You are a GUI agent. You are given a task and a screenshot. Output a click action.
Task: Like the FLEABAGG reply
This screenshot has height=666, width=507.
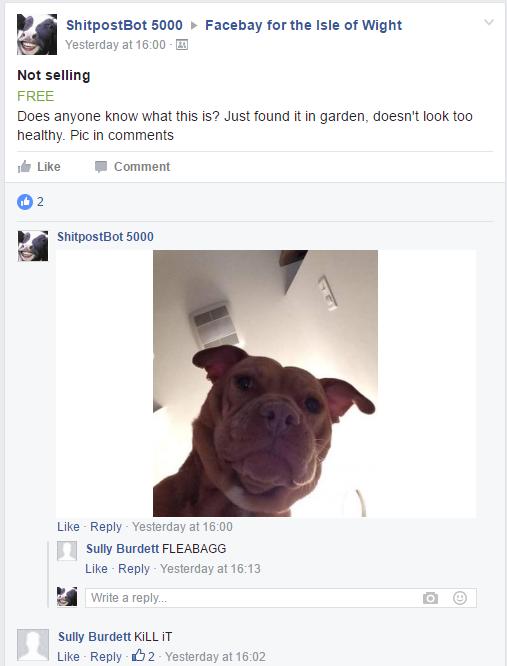tap(96, 568)
